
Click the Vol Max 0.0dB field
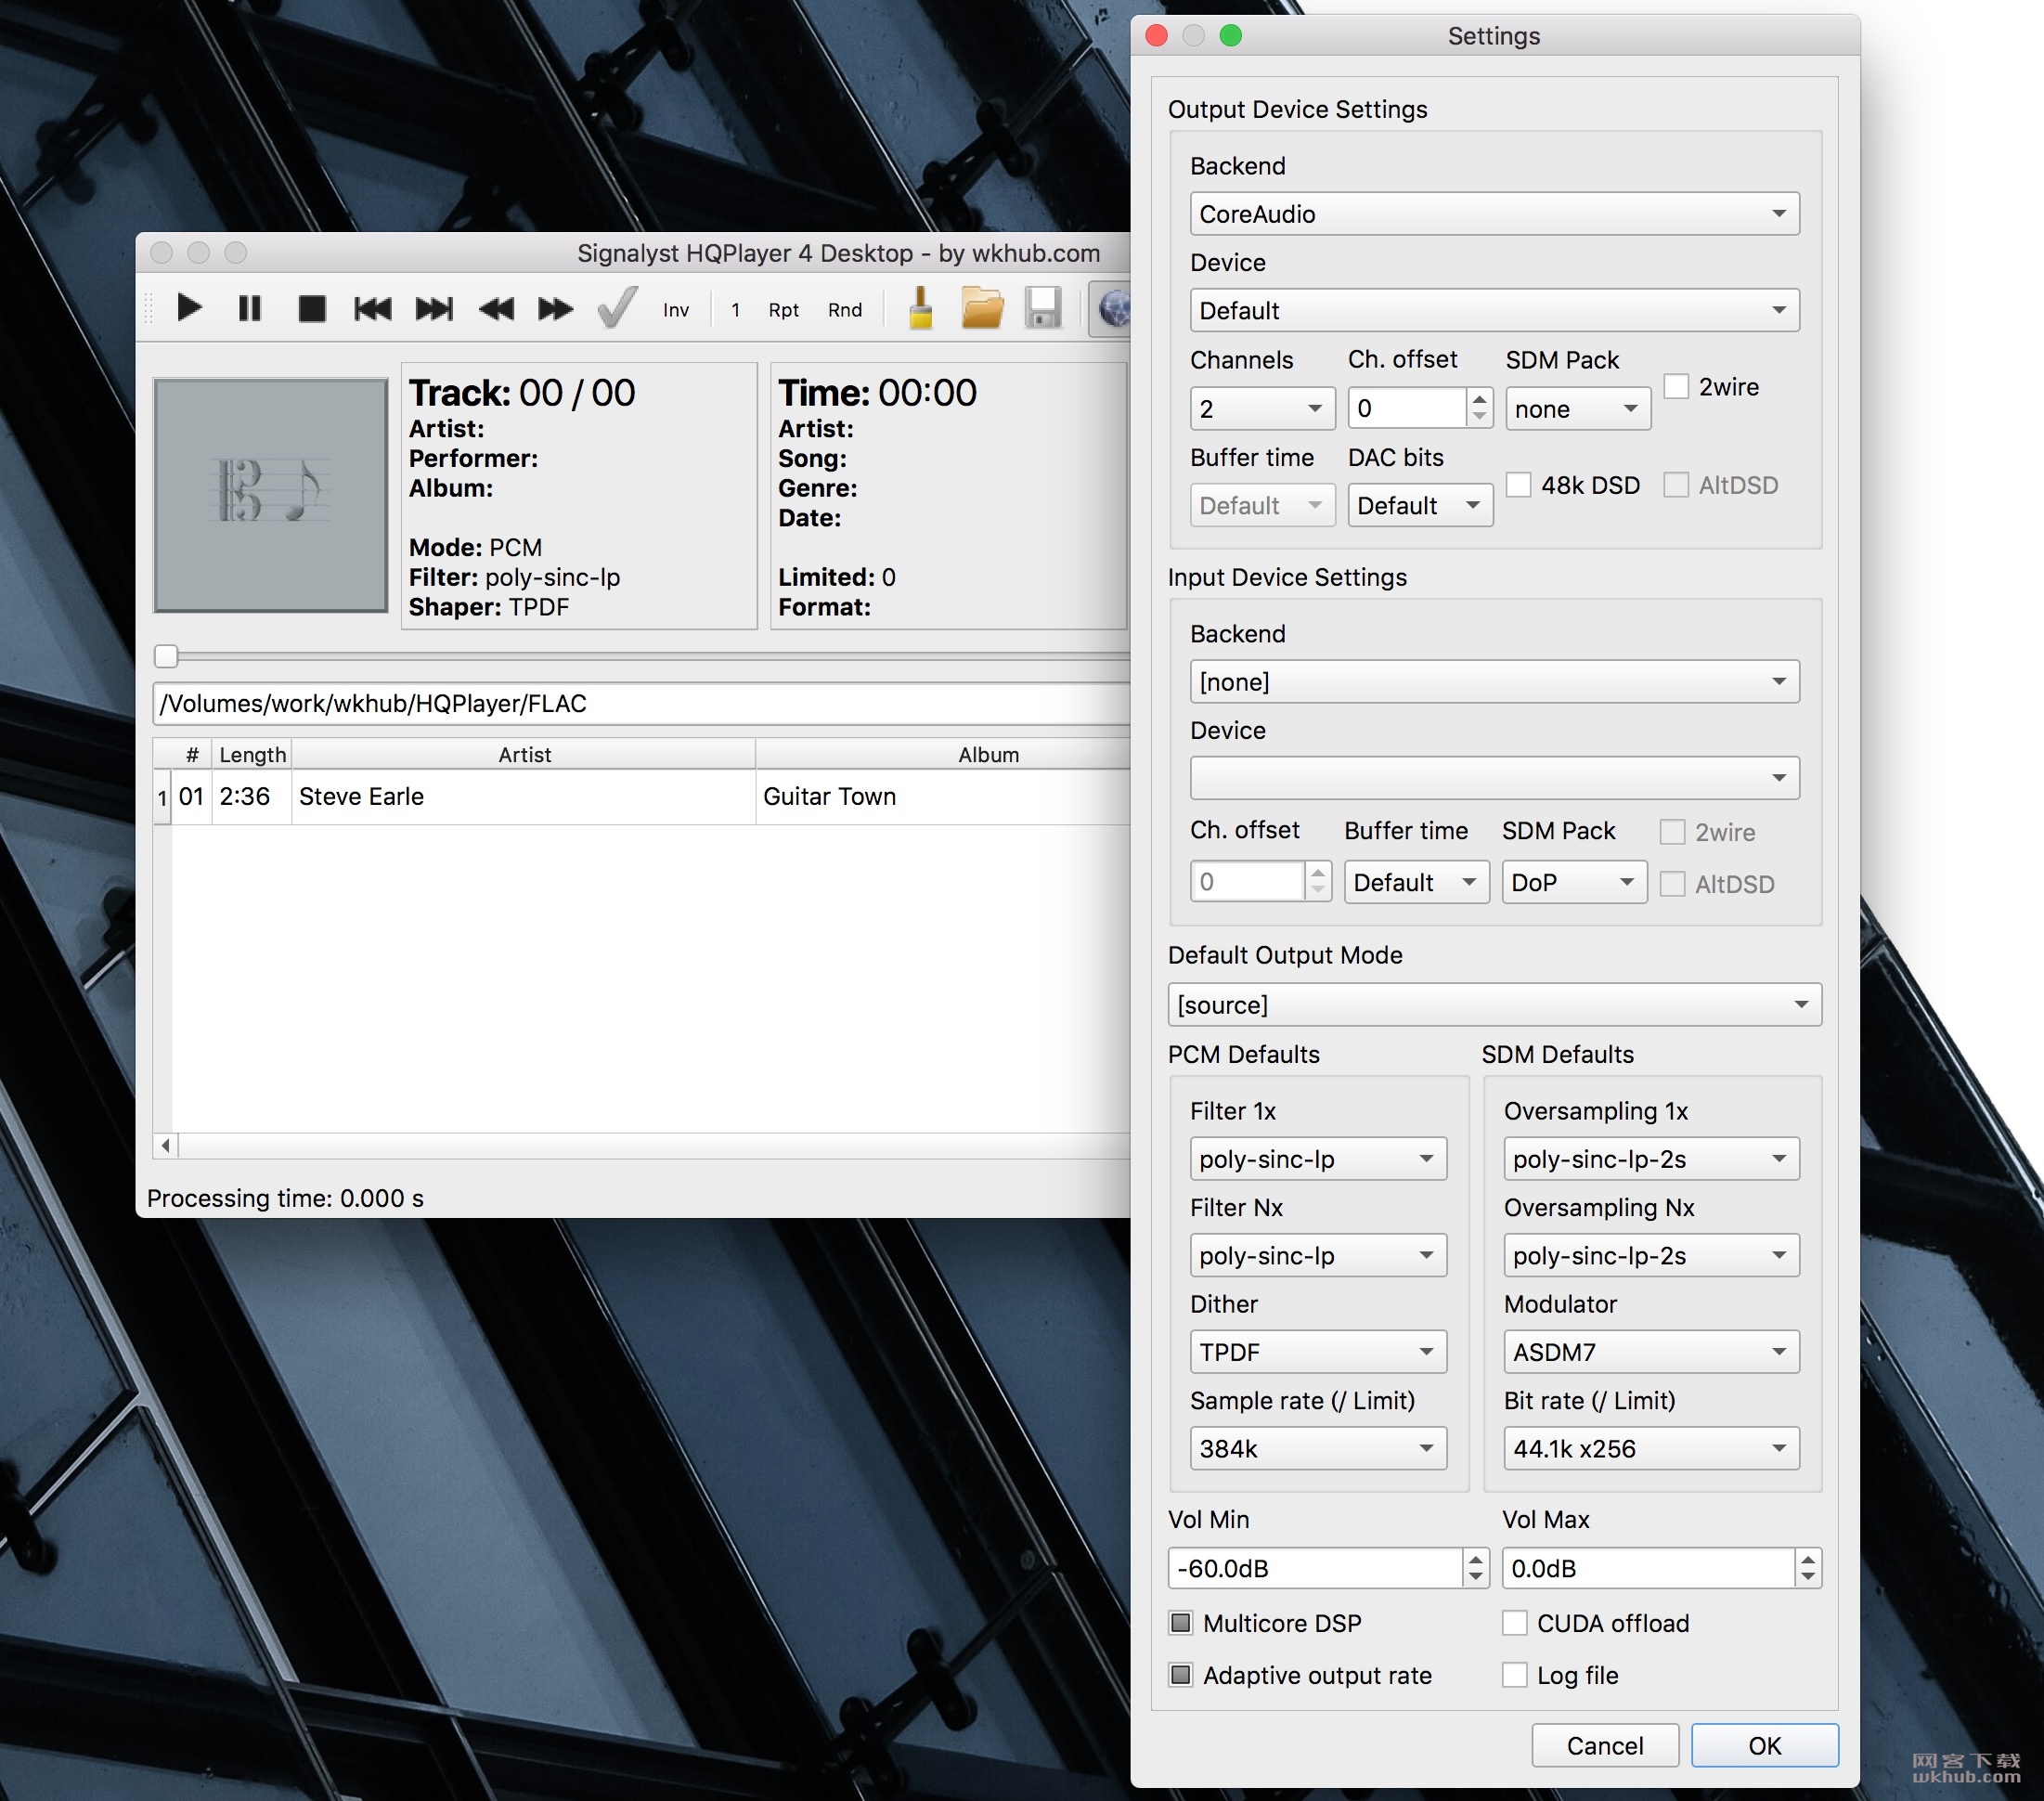[x=1648, y=1567]
